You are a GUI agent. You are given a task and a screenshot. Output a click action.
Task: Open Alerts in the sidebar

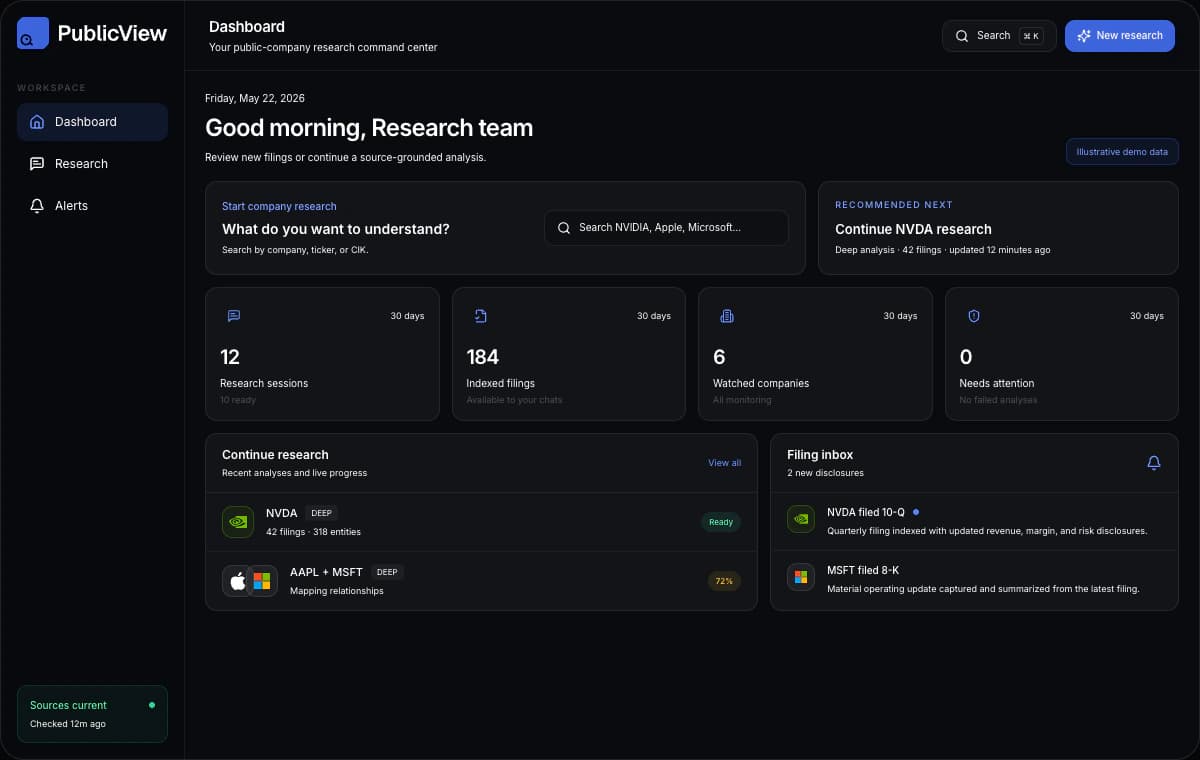[x=92, y=206]
